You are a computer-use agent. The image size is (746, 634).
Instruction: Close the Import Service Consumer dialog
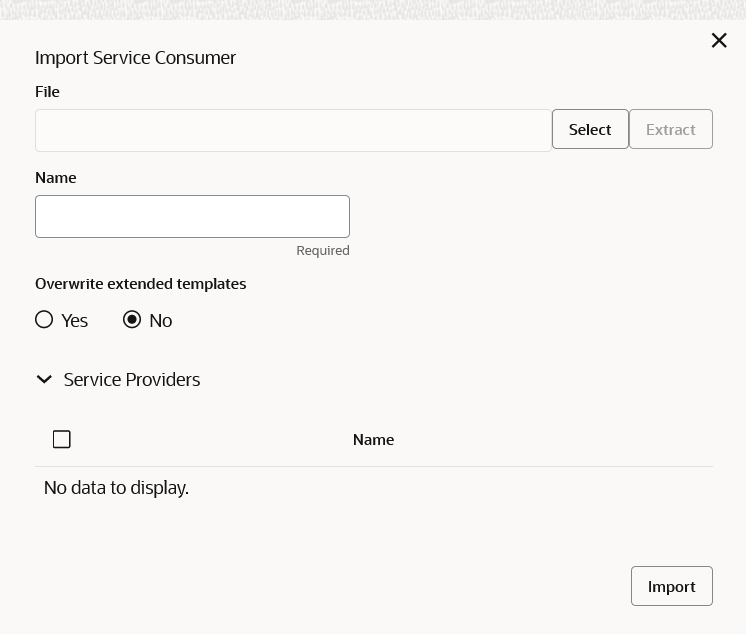coord(719,40)
